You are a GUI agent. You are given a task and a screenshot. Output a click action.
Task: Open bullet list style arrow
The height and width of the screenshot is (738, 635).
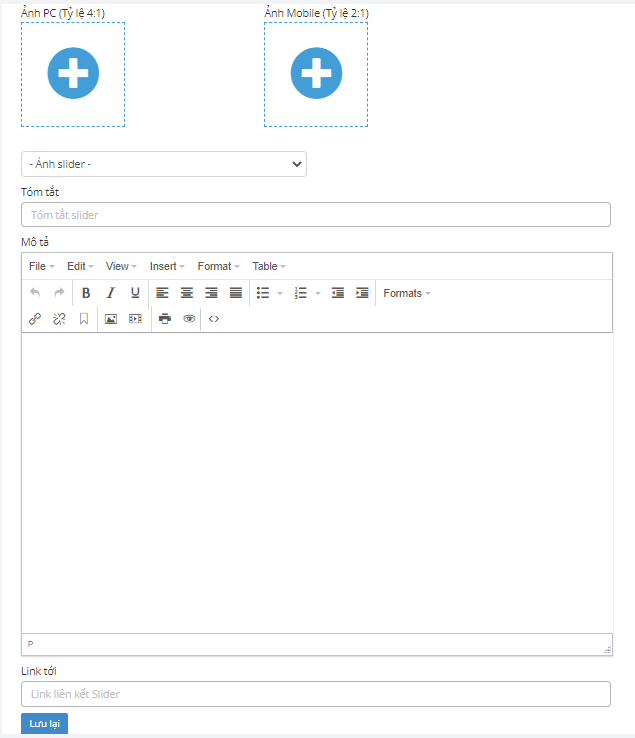[x=280, y=293]
